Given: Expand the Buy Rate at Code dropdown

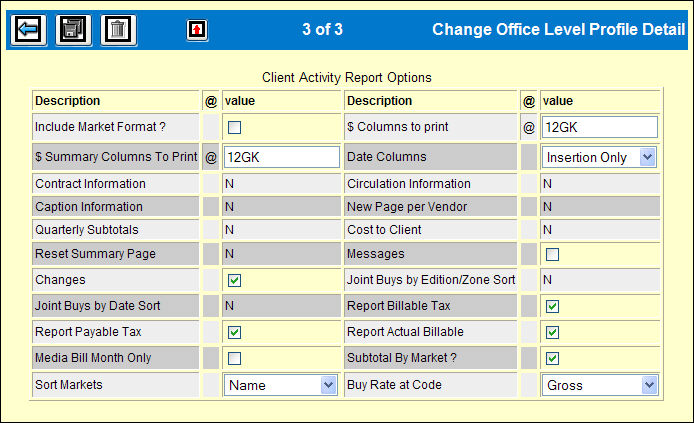Looking at the screenshot, I should click(600, 385).
